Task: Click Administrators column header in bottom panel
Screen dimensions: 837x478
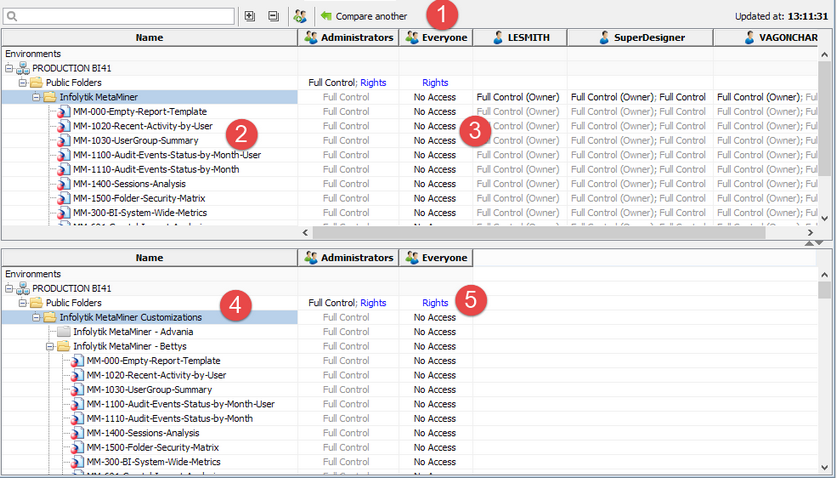Action: coord(348,257)
